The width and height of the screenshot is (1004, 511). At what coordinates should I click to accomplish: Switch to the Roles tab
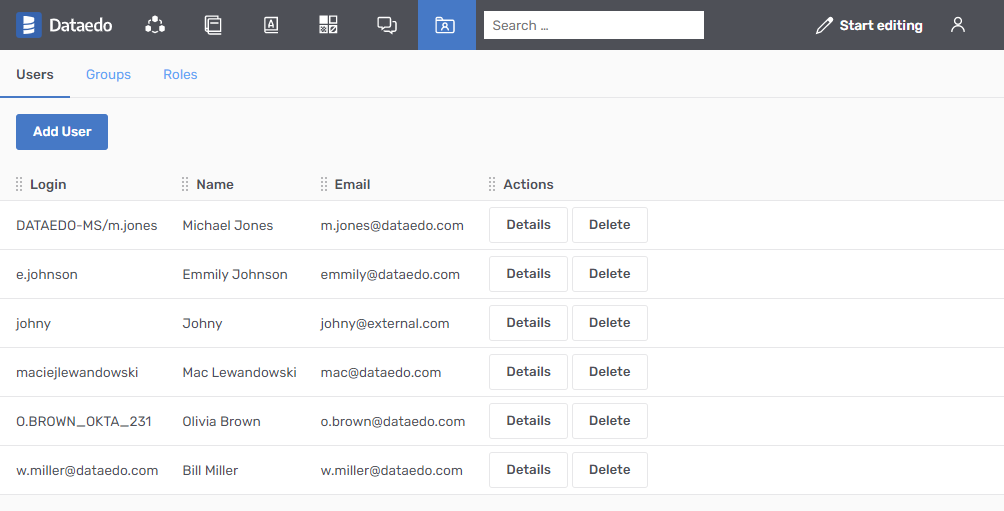point(180,75)
